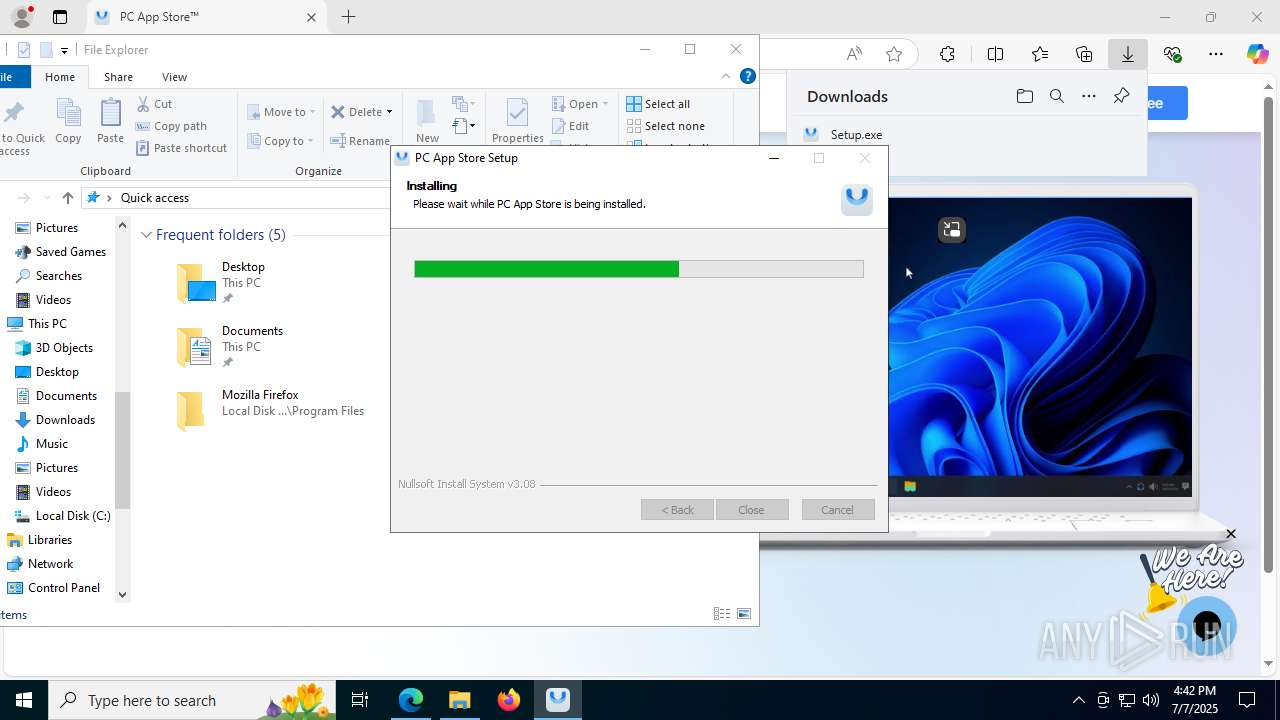
Task: Switch to details view layout icon
Action: point(722,614)
